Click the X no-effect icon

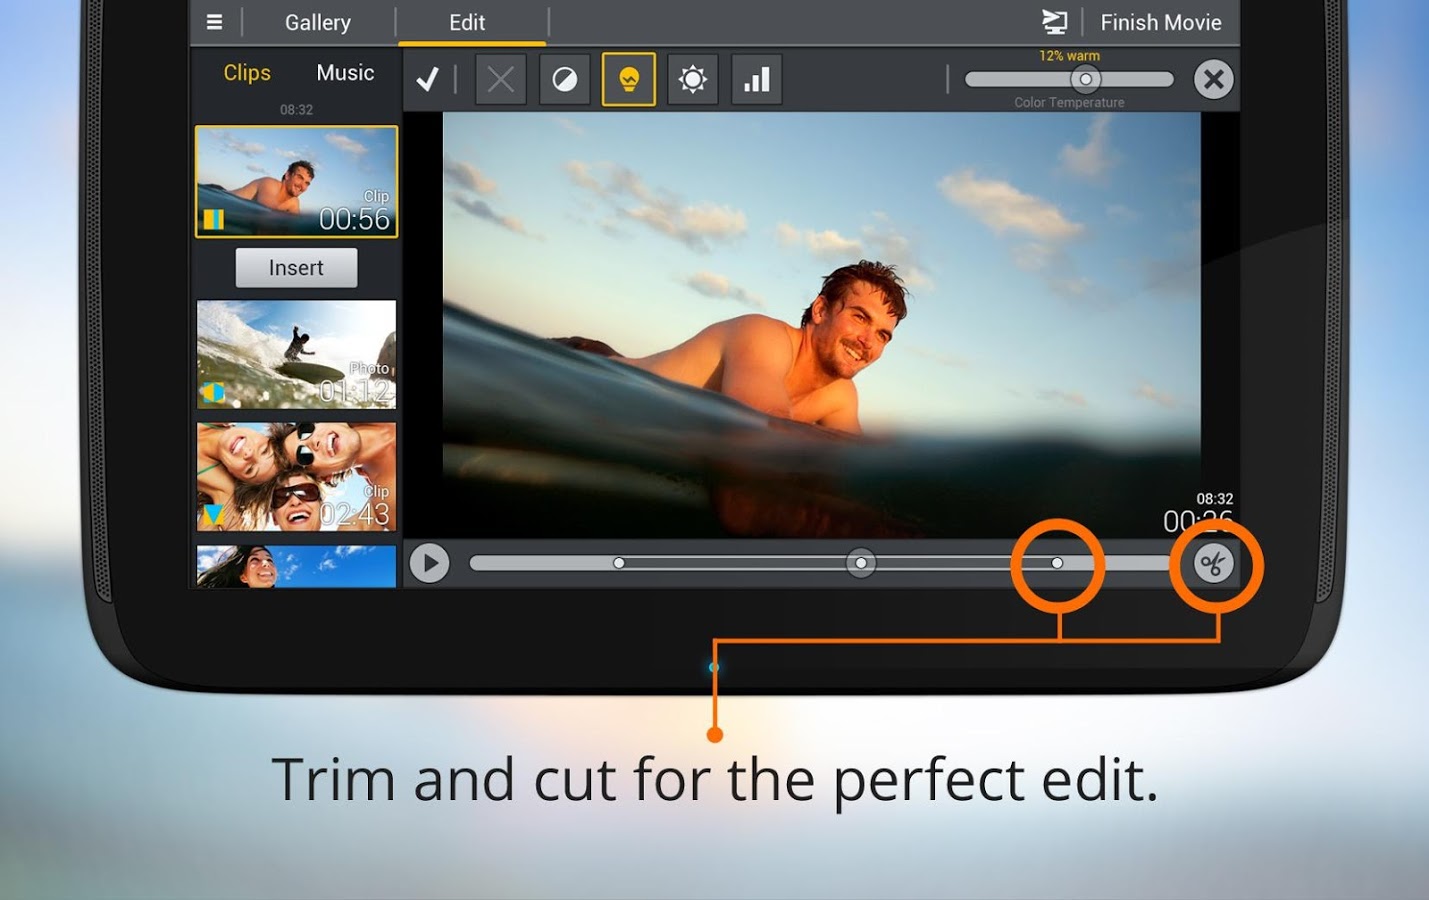coord(500,79)
